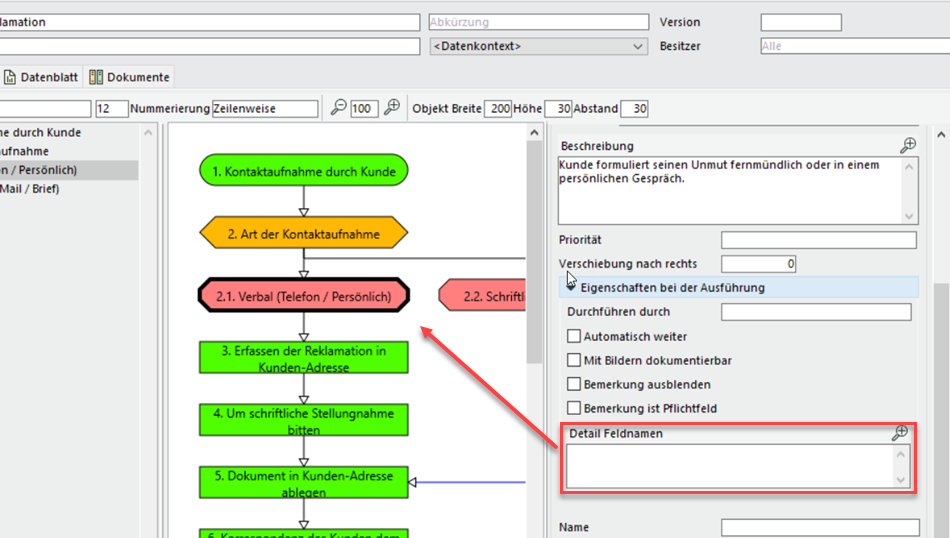This screenshot has height=538, width=950.
Task: Open the Beschreibung magnifier editor icon
Action: coord(907,146)
